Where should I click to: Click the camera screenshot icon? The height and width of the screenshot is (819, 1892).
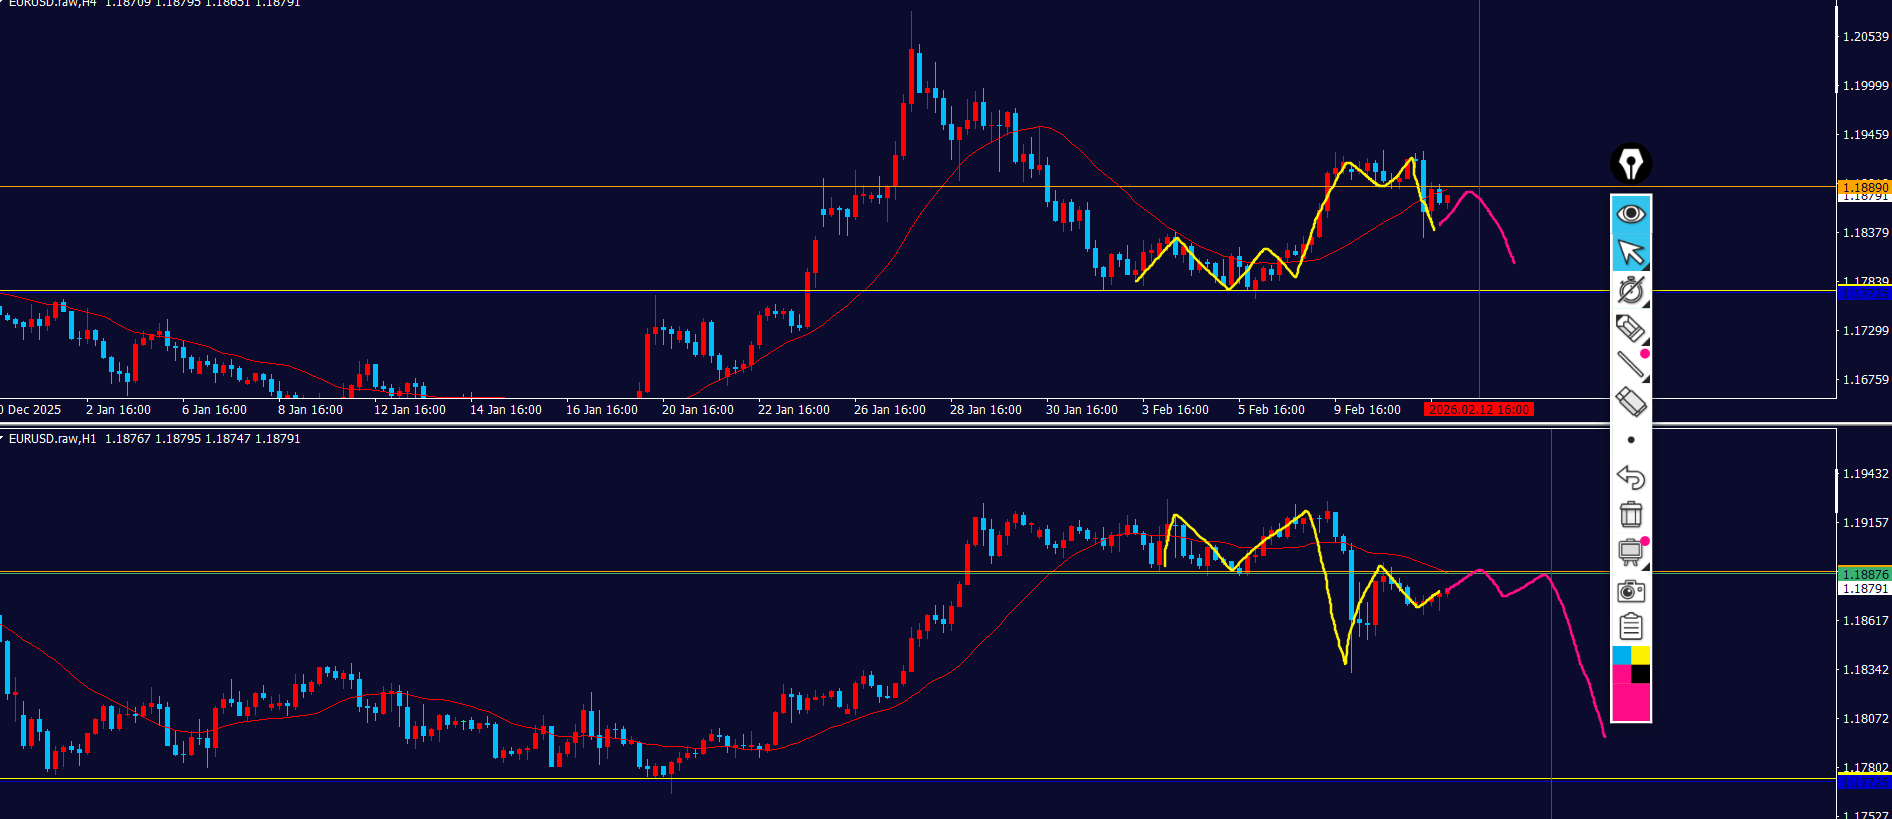[x=1631, y=590]
